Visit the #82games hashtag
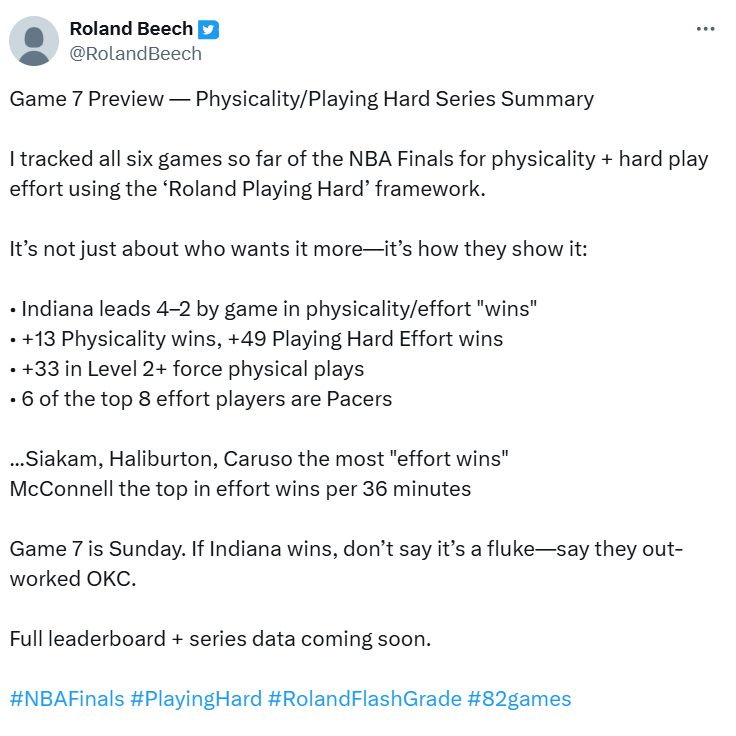This screenshot has width=736, height=736. pos(519,698)
